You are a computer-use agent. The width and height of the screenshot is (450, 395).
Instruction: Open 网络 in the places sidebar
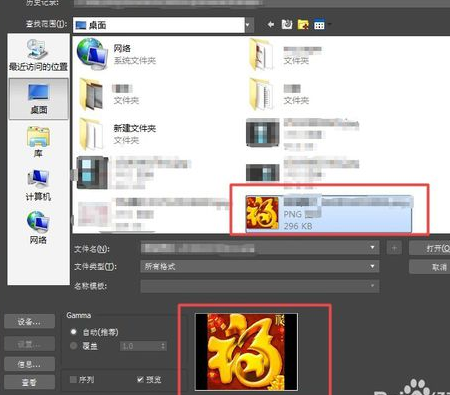(38, 228)
